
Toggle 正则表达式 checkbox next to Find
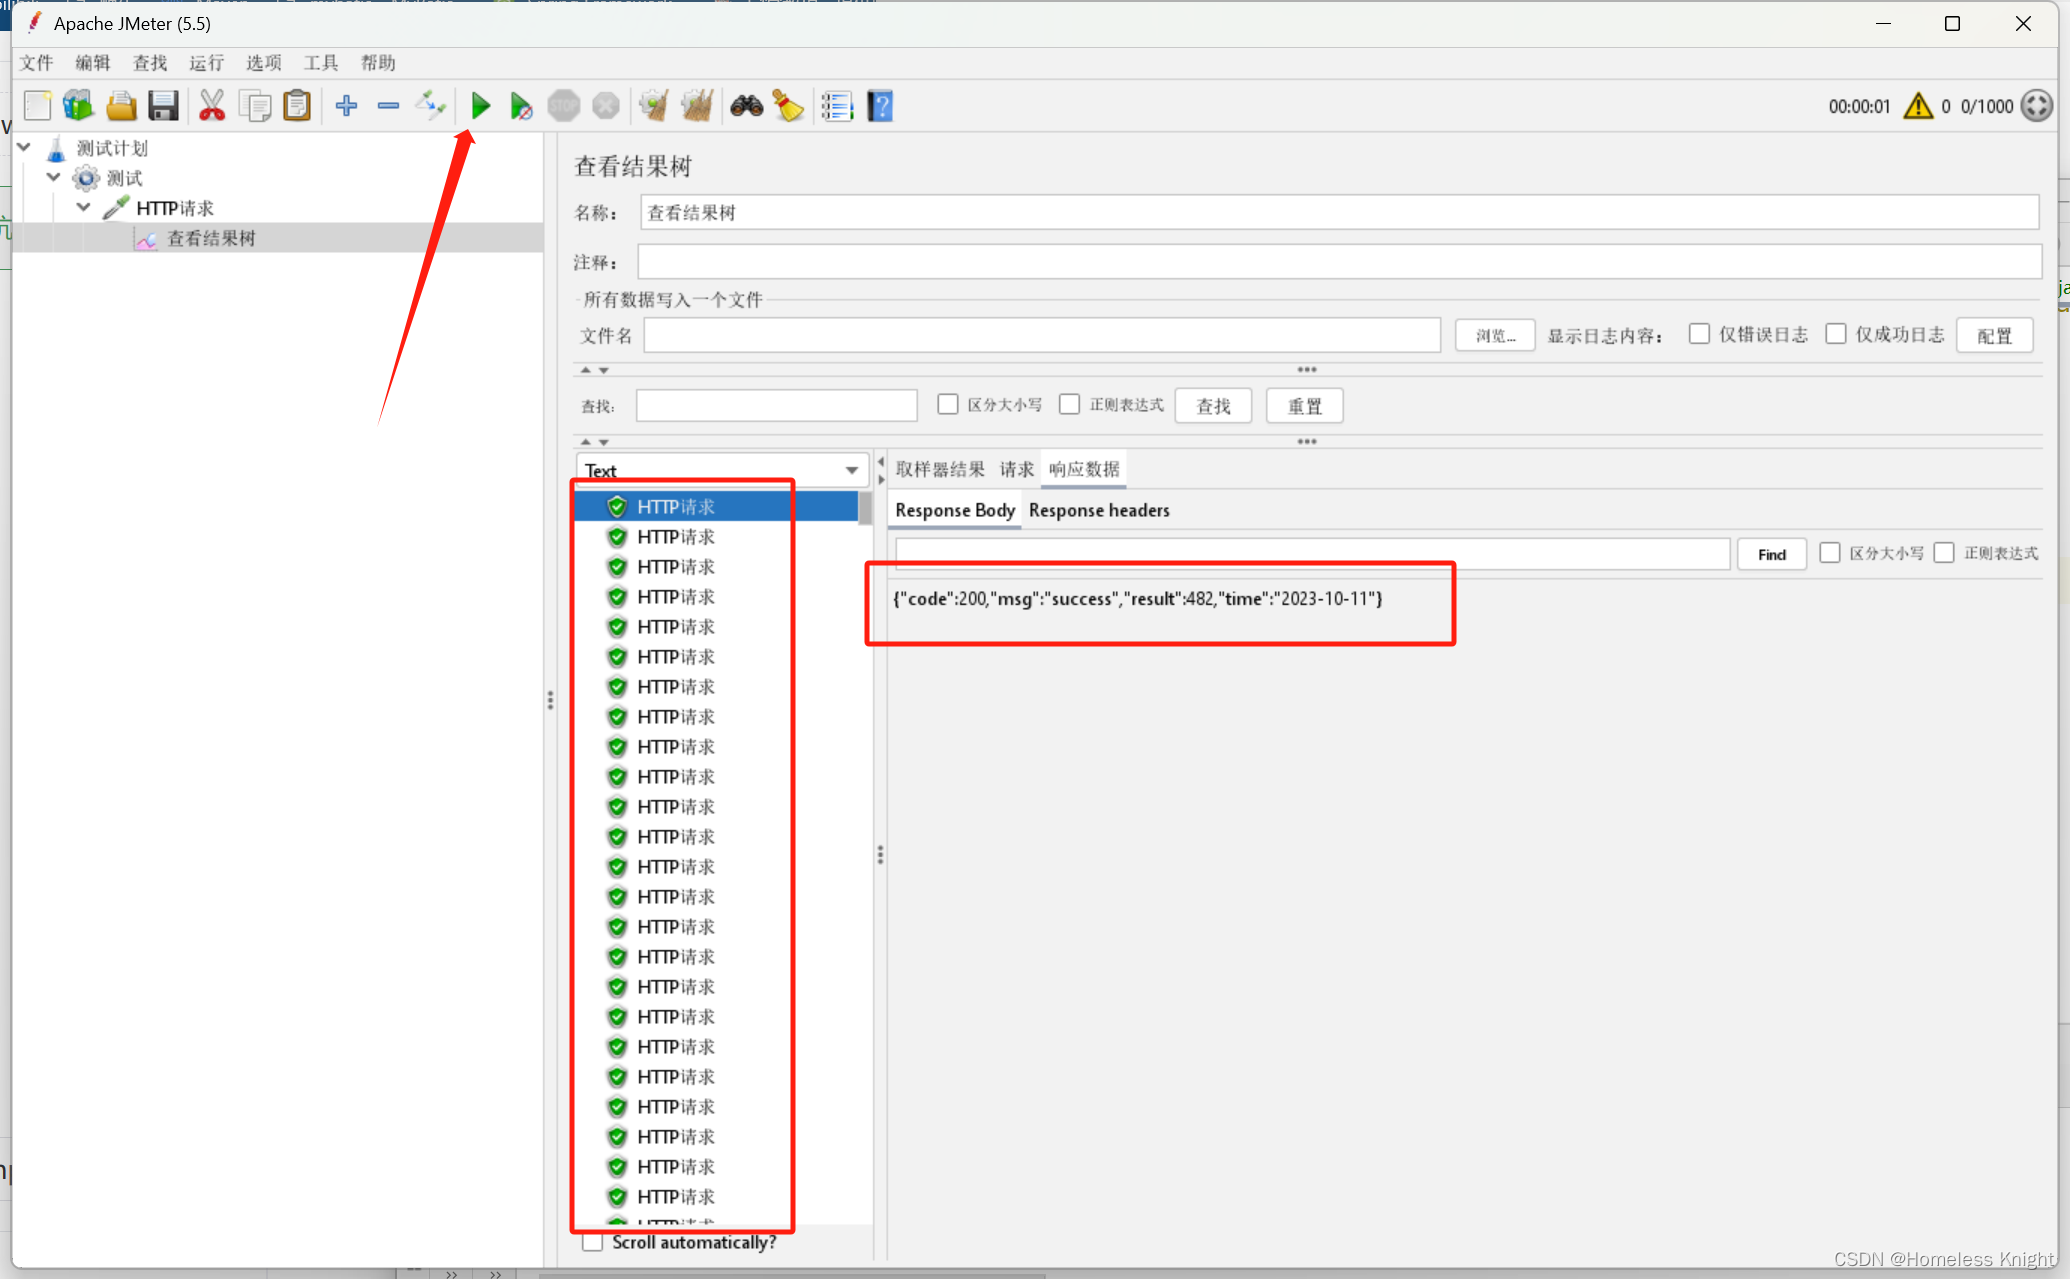point(1944,553)
